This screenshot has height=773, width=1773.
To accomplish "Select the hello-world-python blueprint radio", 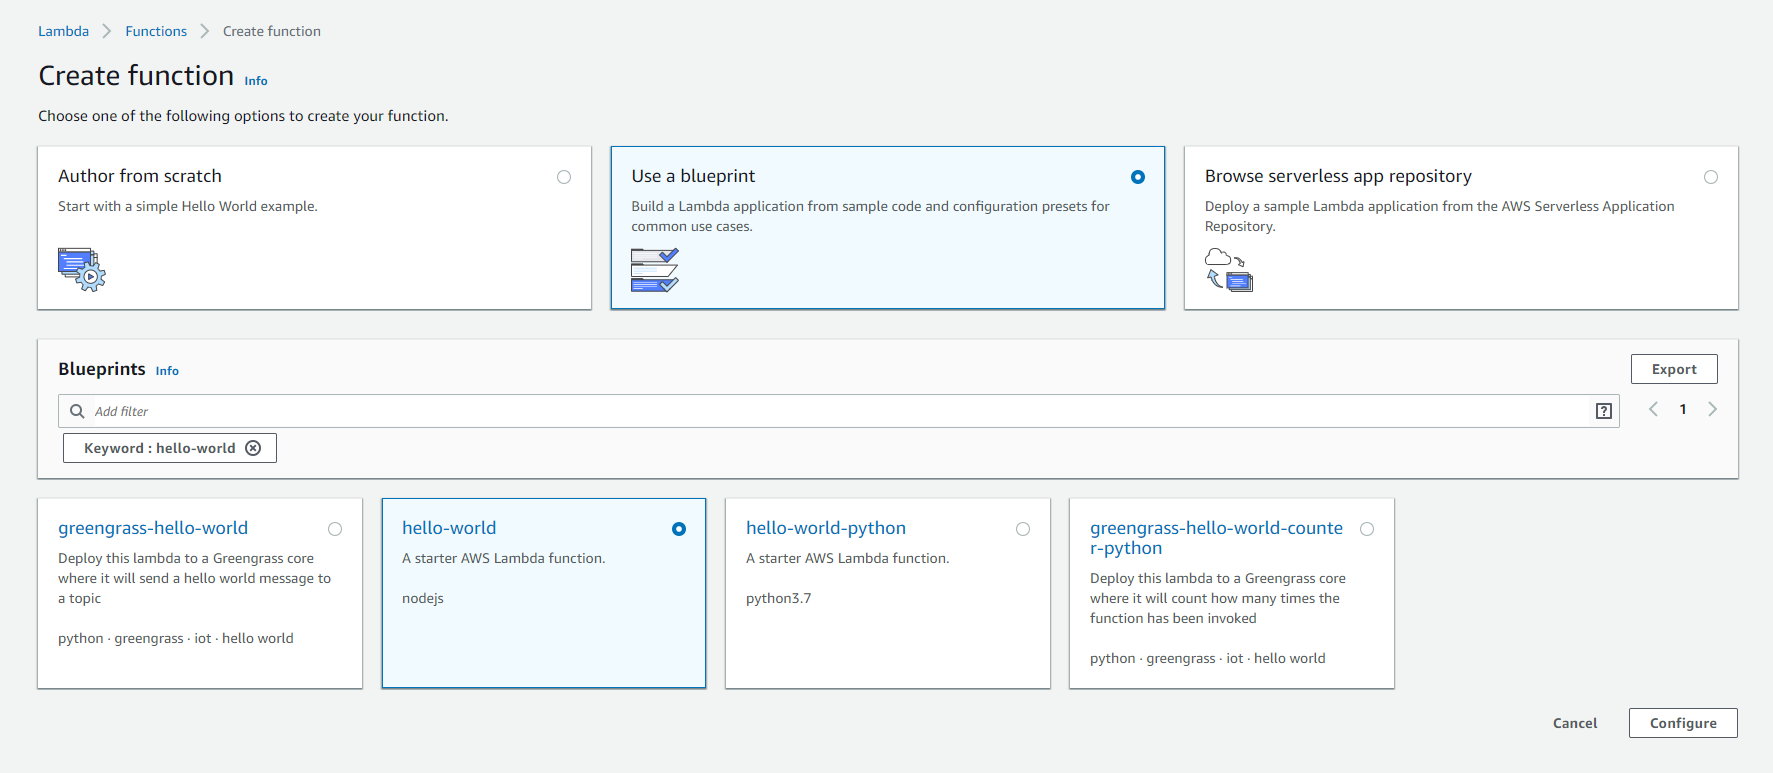I will 1023,529.
